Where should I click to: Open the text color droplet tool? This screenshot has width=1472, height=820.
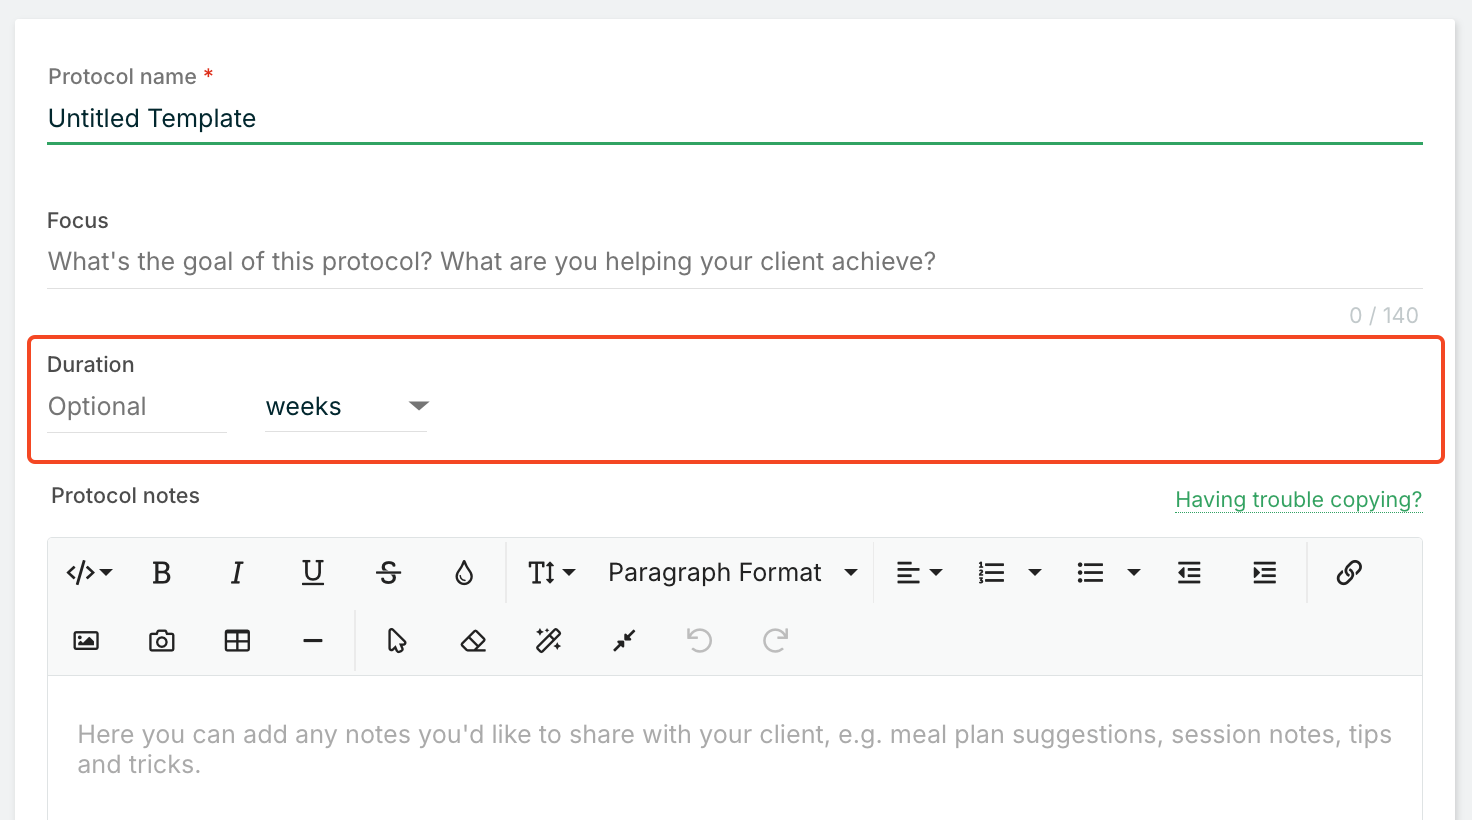pyautogui.click(x=464, y=573)
